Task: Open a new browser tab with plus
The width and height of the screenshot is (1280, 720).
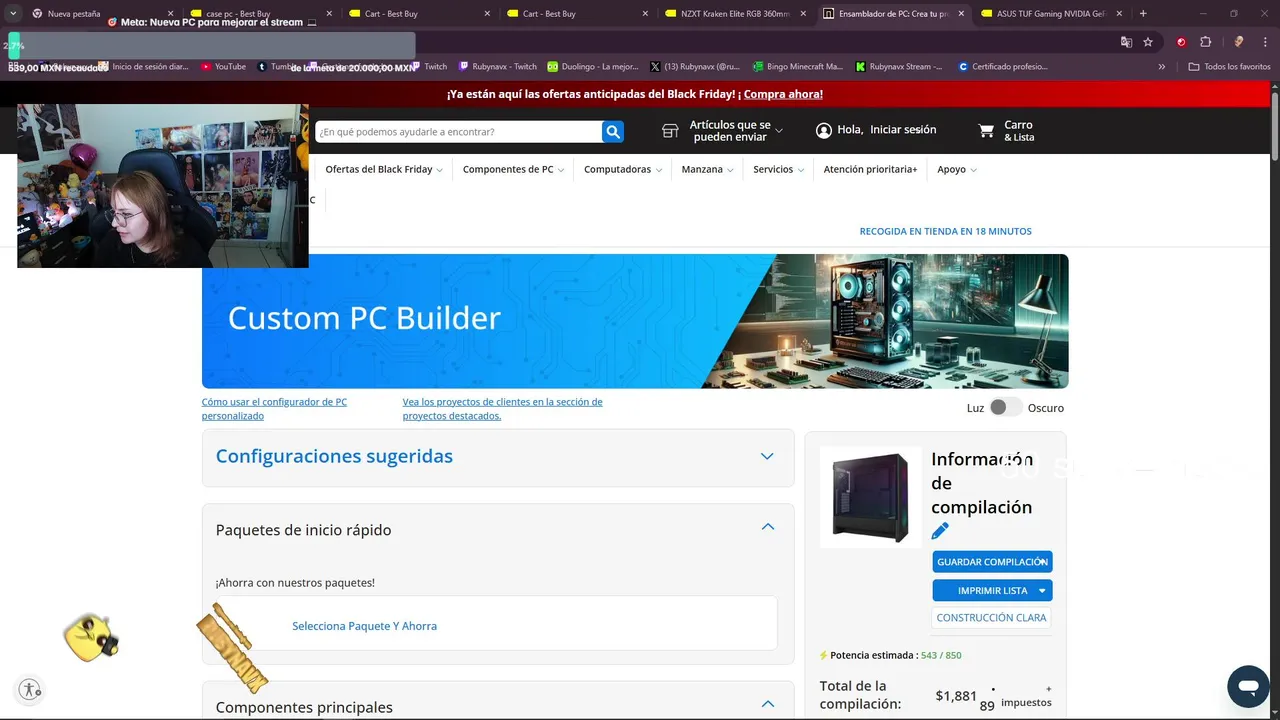Action: click(1143, 14)
